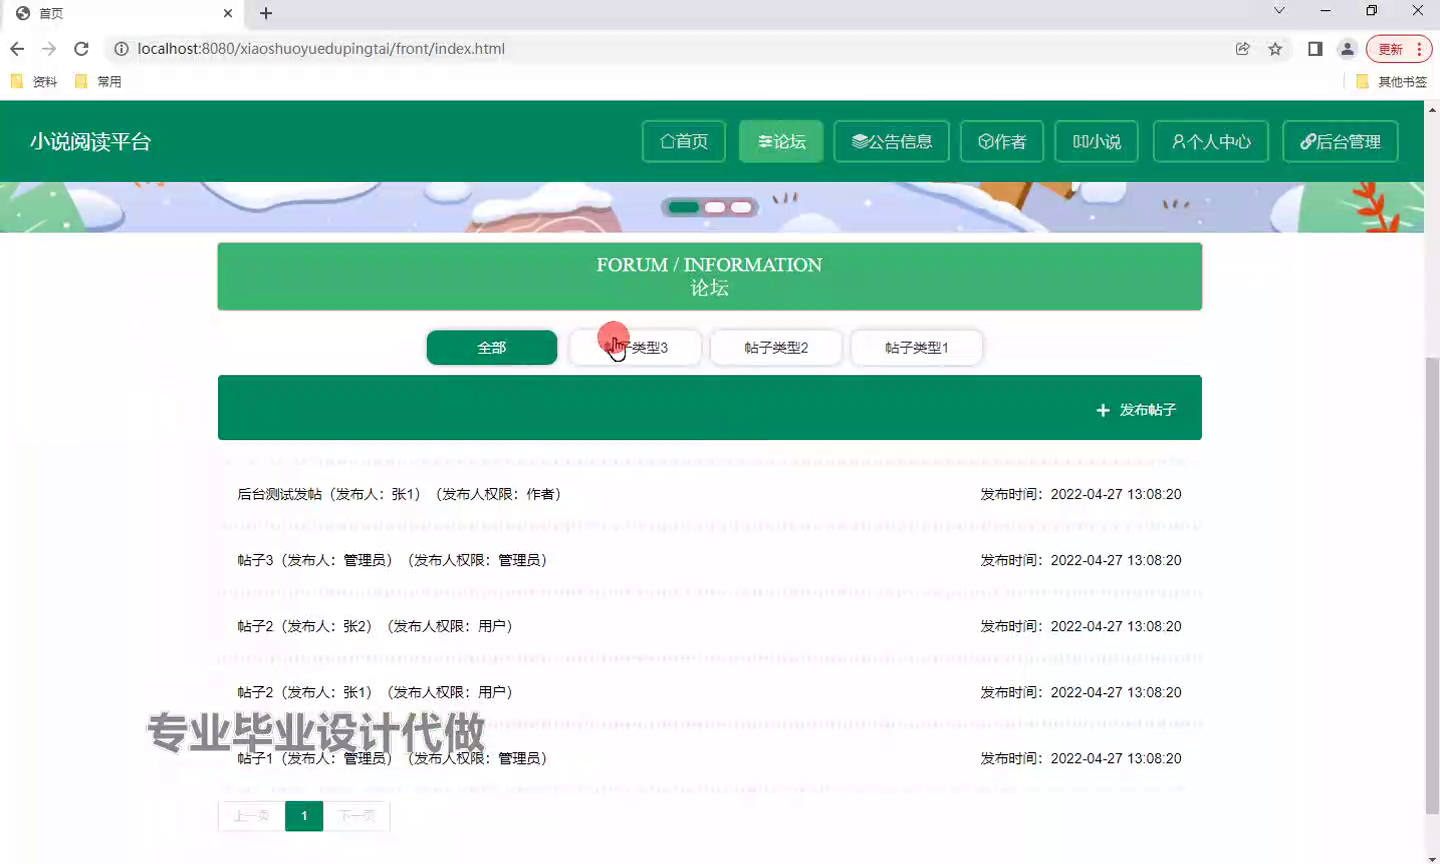The width and height of the screenshot is (1440, 864).
Task: Click the browser forward arrow
Action: point(49,48)
